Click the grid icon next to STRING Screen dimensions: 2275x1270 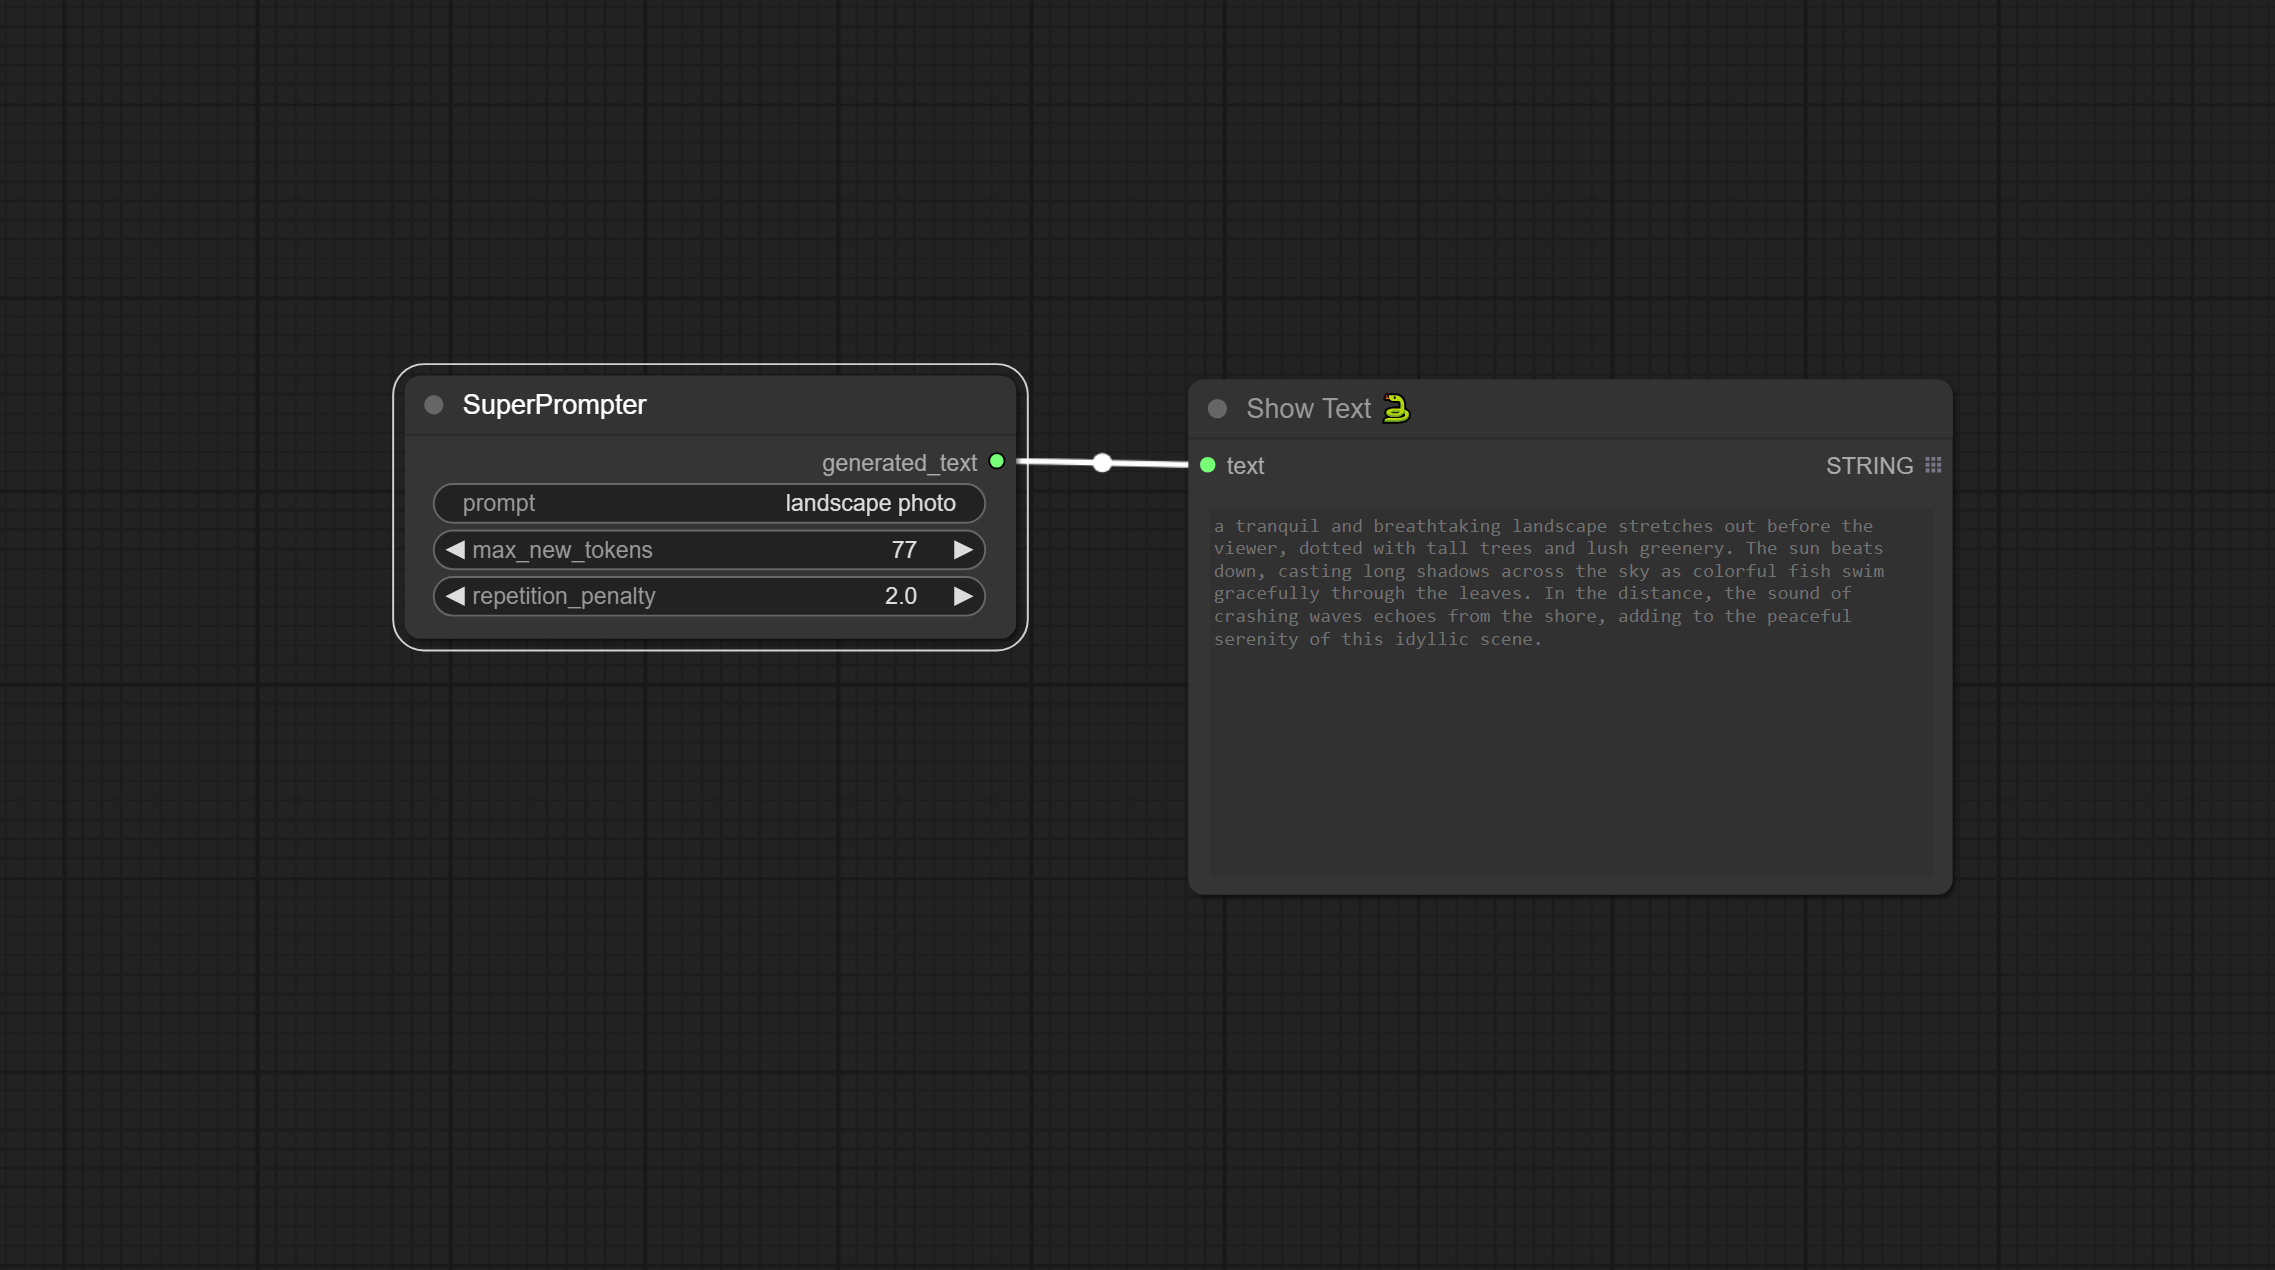[x=1933, y=465]
